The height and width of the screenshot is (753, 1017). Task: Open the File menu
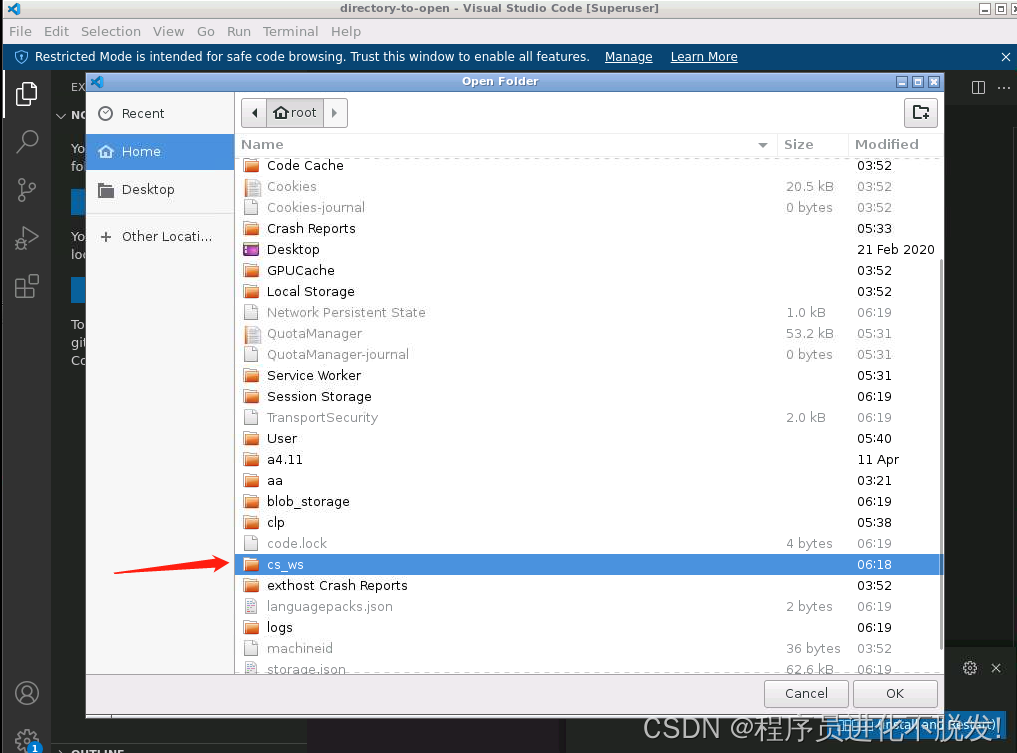pyautogui.click(x=20, y=32)
